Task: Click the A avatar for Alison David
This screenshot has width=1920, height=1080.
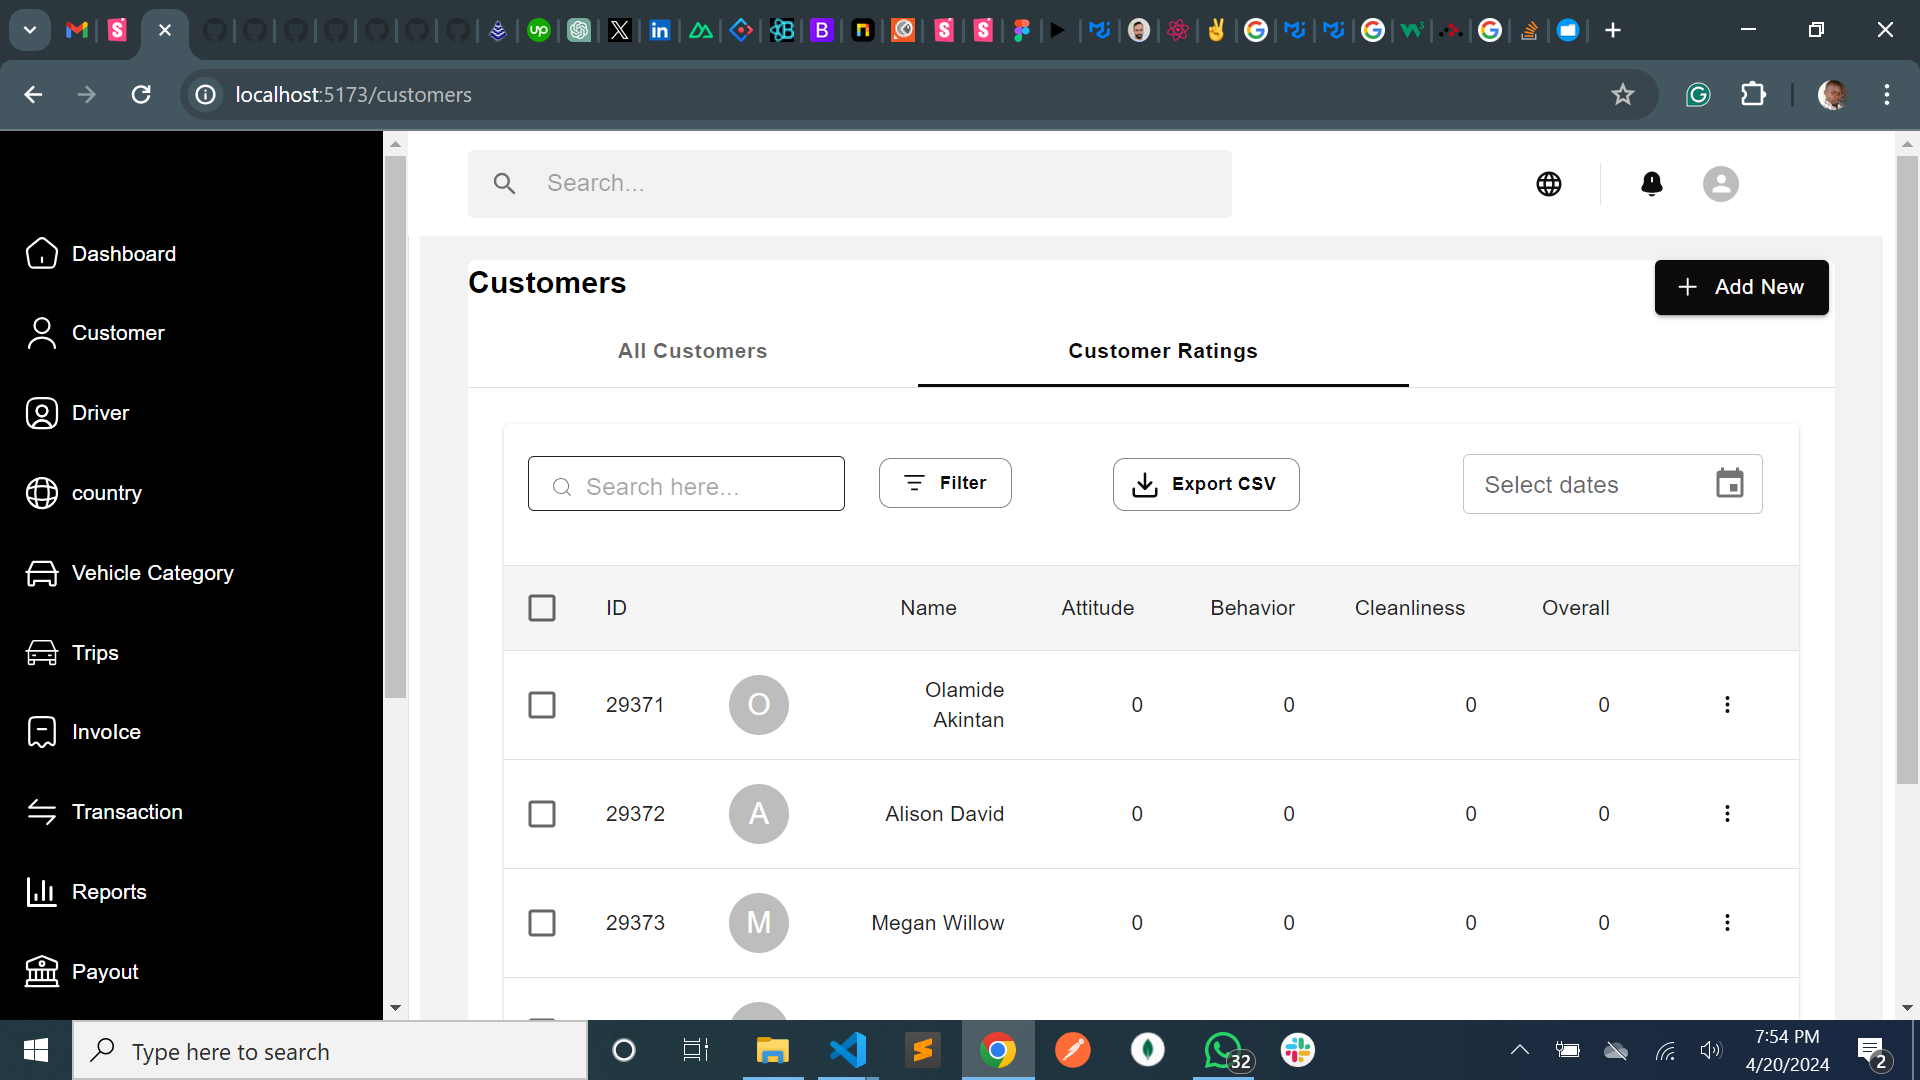Action: 759,814
